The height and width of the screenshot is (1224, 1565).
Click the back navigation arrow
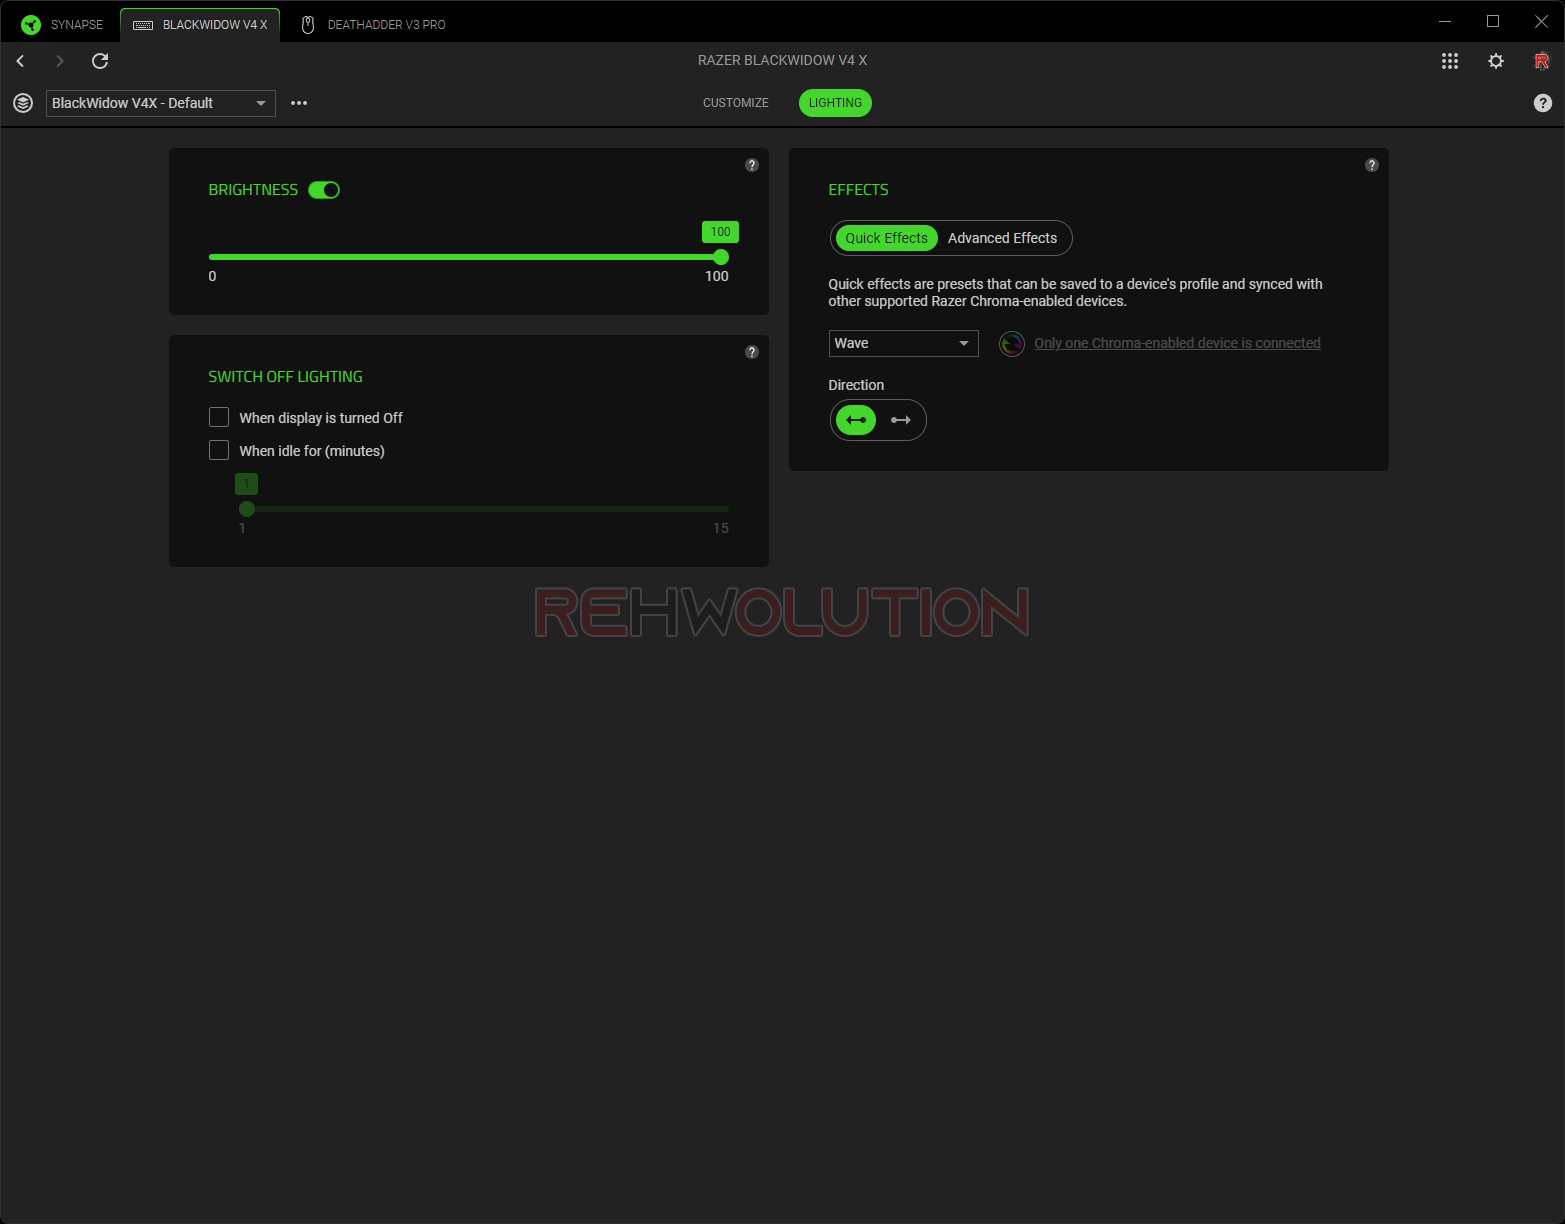(x=20, y=61)
